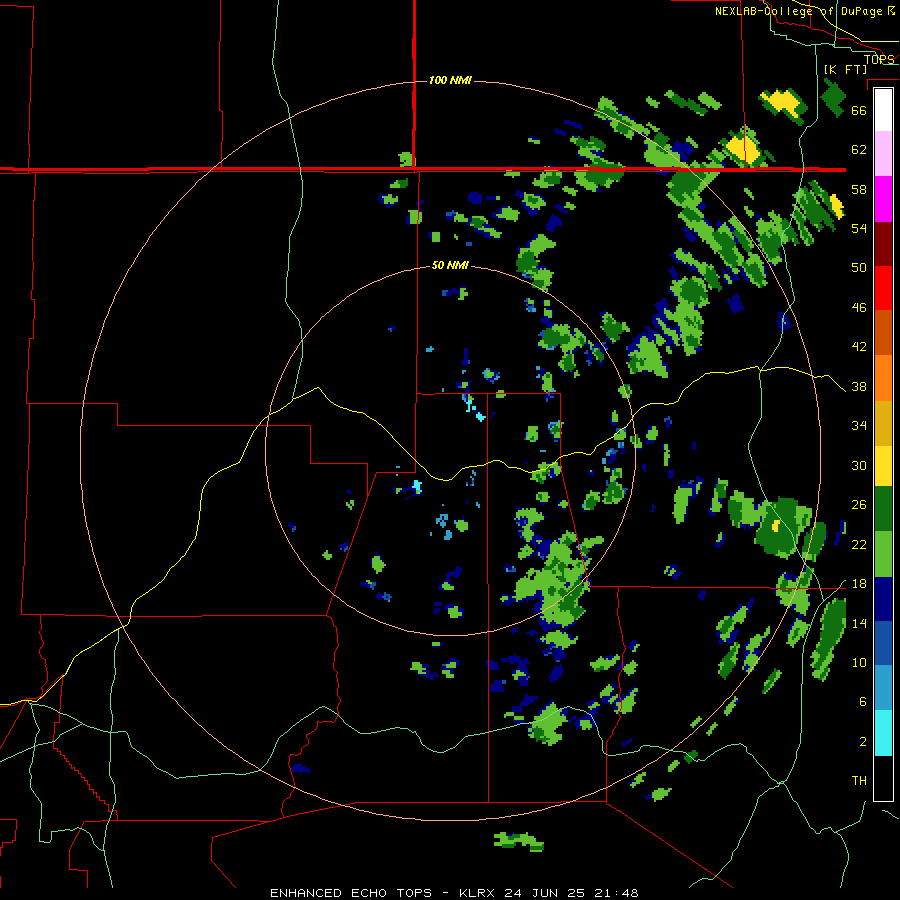Click the TH label on the scale
The width and height of the screenshot is (900, 900).
pos(859,781)
